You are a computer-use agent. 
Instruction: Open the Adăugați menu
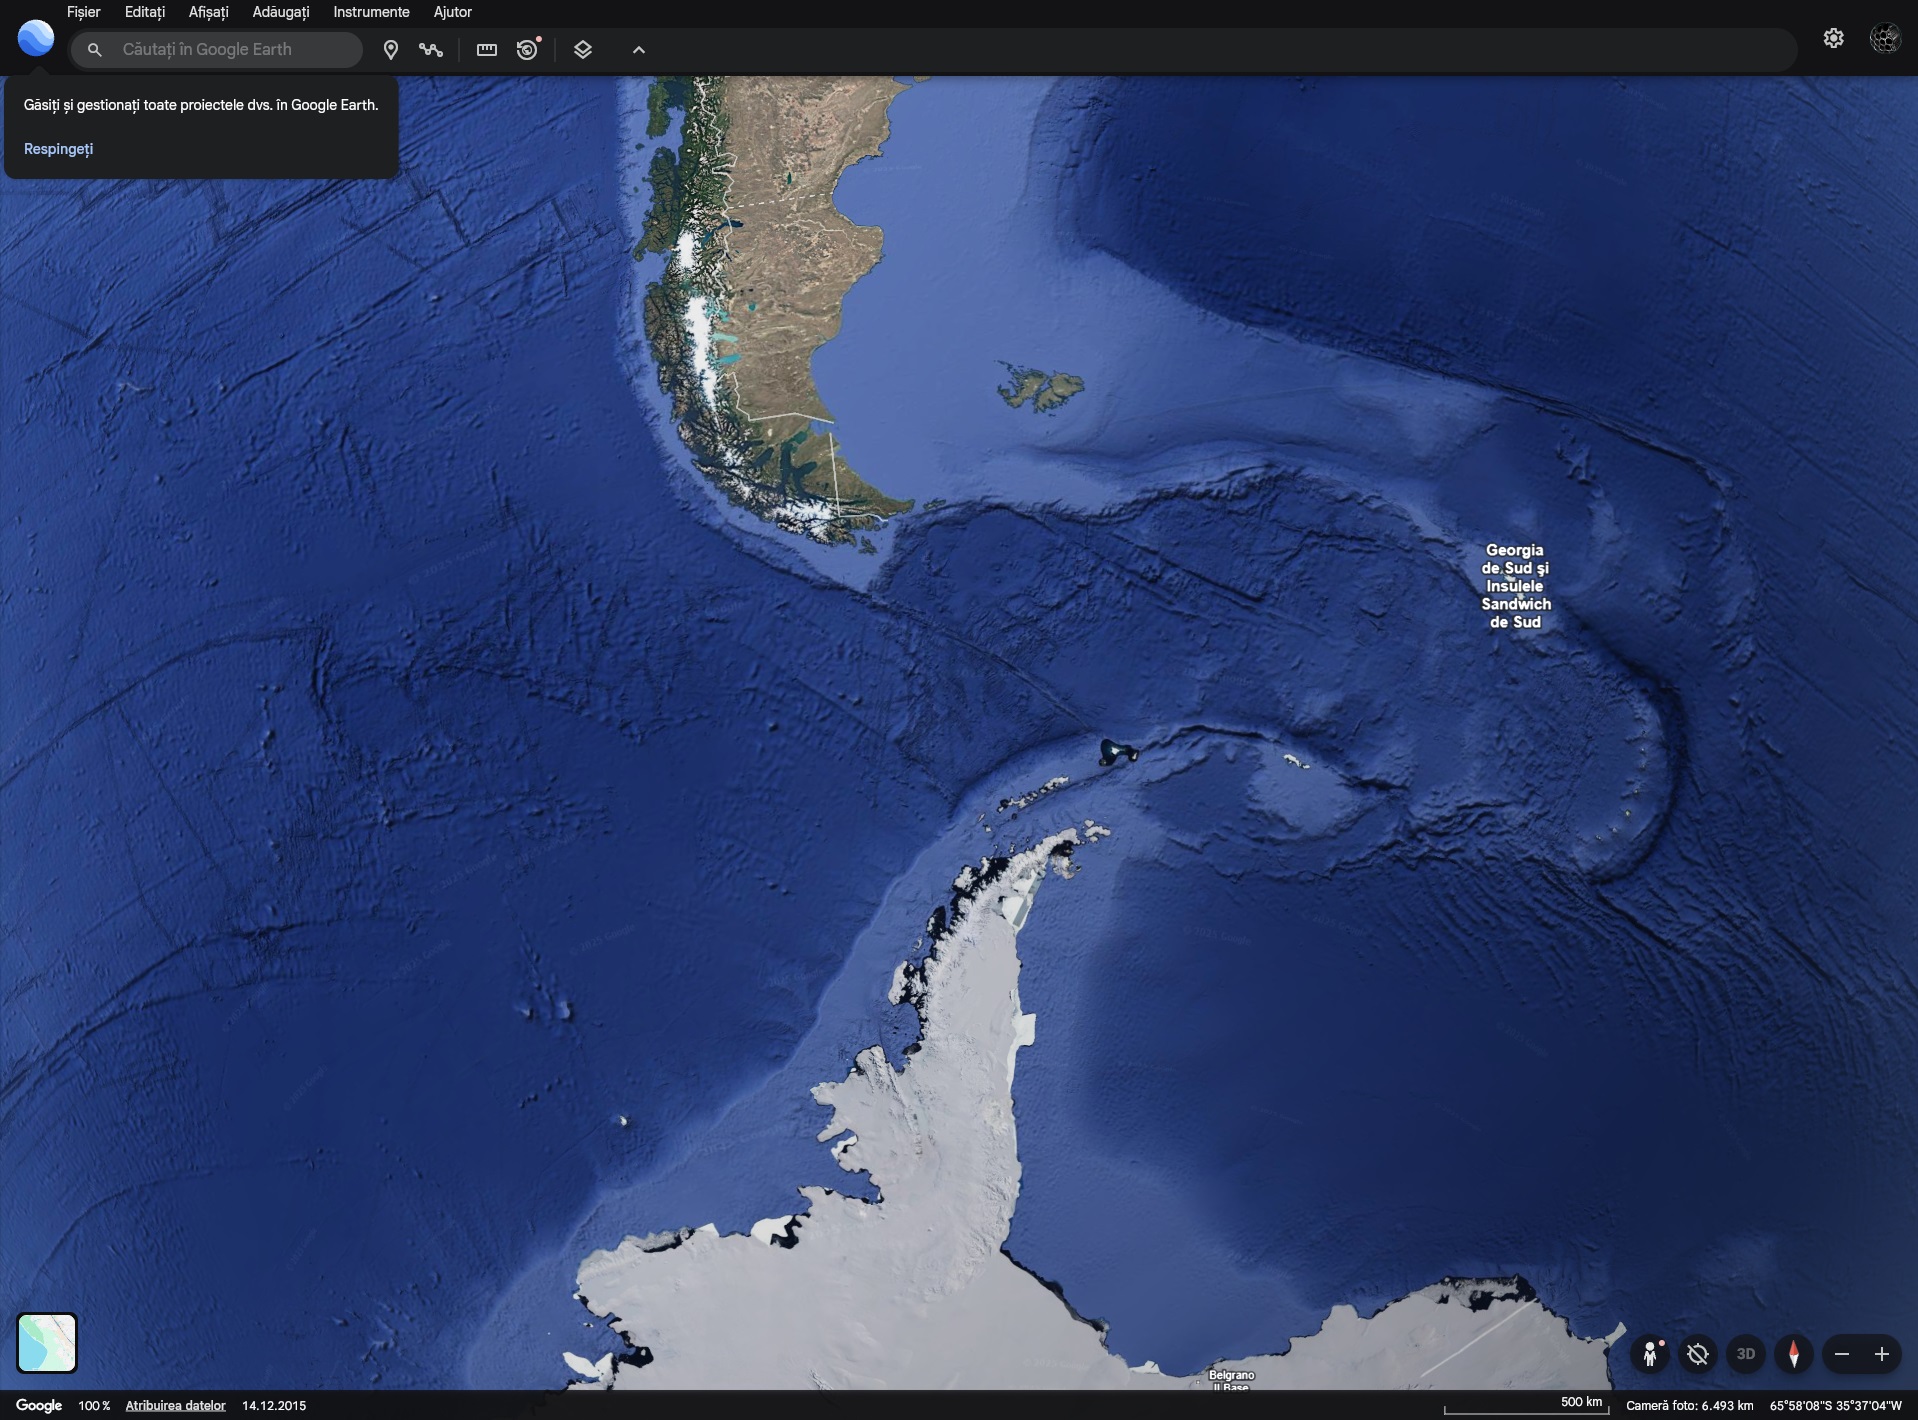tap(281, 12)
